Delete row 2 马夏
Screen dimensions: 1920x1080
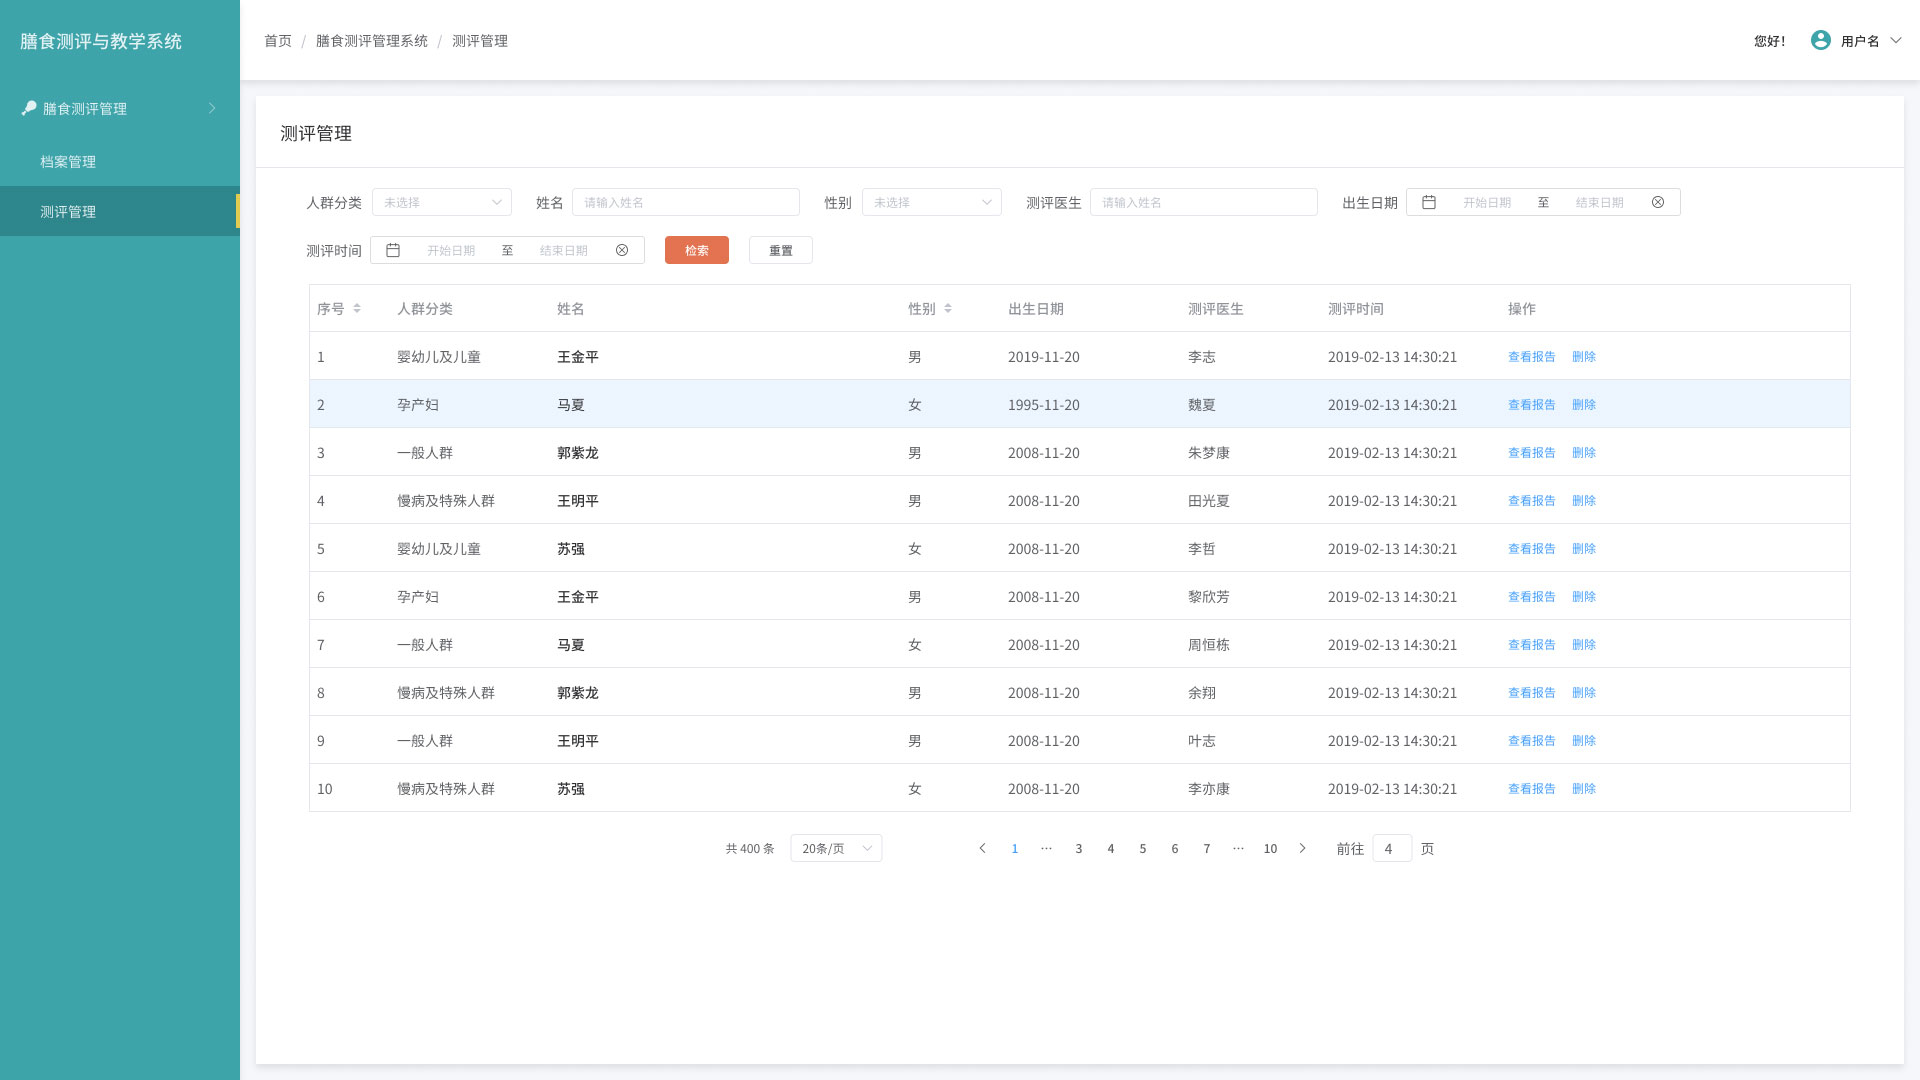[1584, 405]
